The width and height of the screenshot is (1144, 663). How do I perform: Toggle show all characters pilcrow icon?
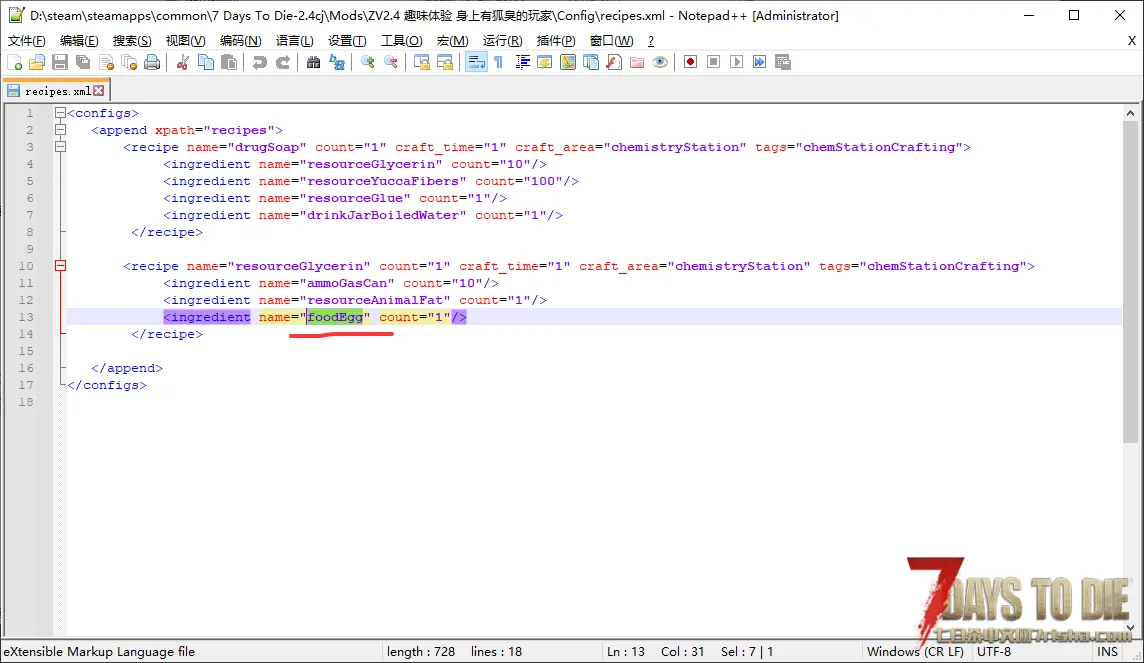click(x=498, y=62)
